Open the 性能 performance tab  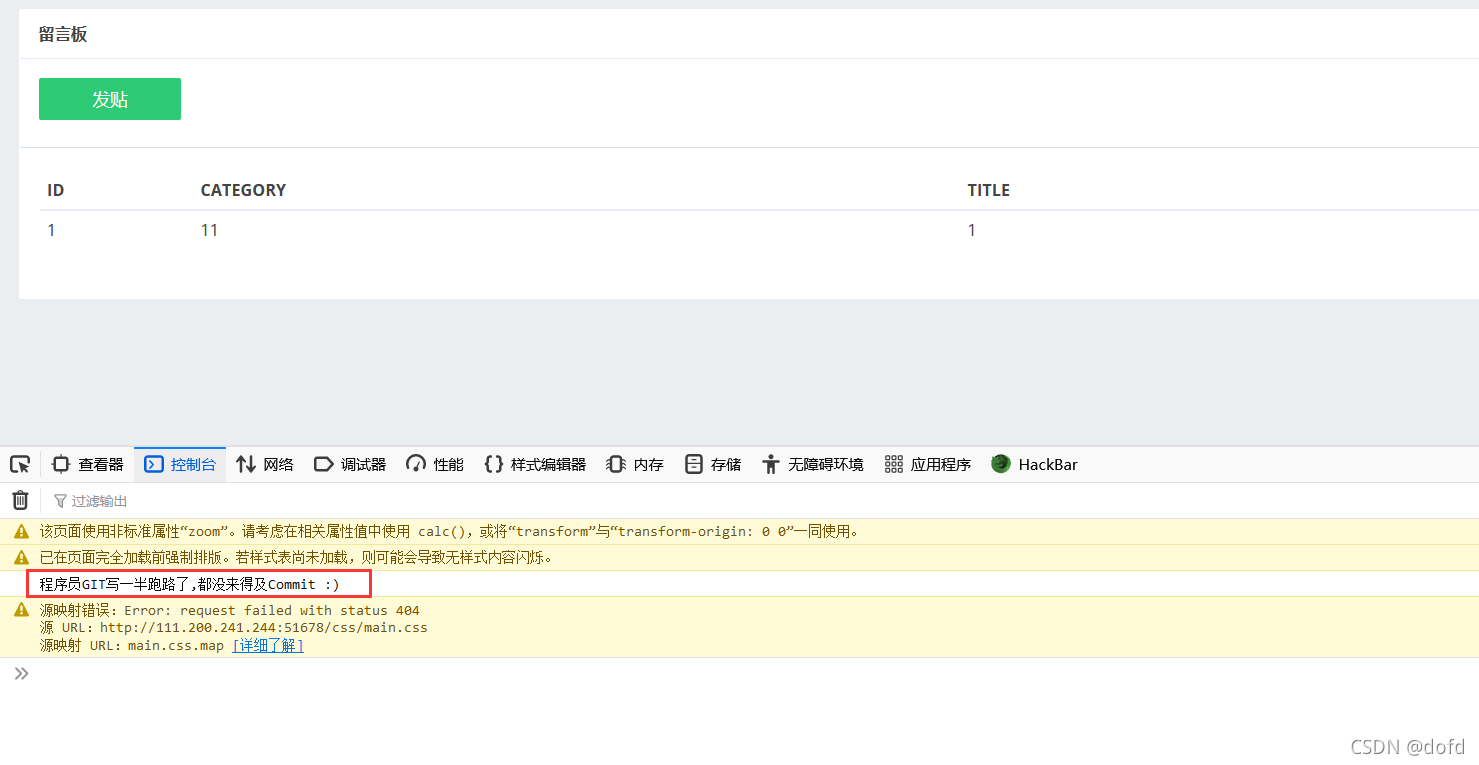435,464
